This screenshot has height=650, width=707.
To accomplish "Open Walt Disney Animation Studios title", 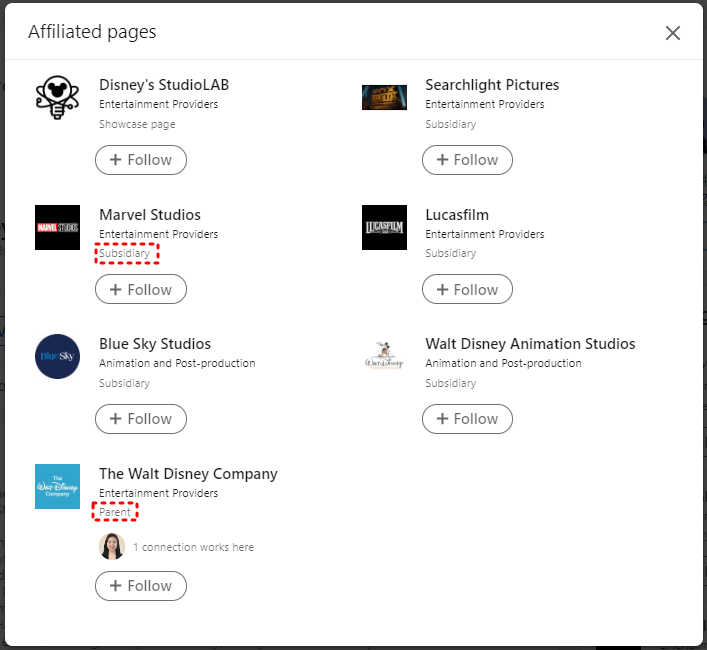I will [x=530, y=344].
